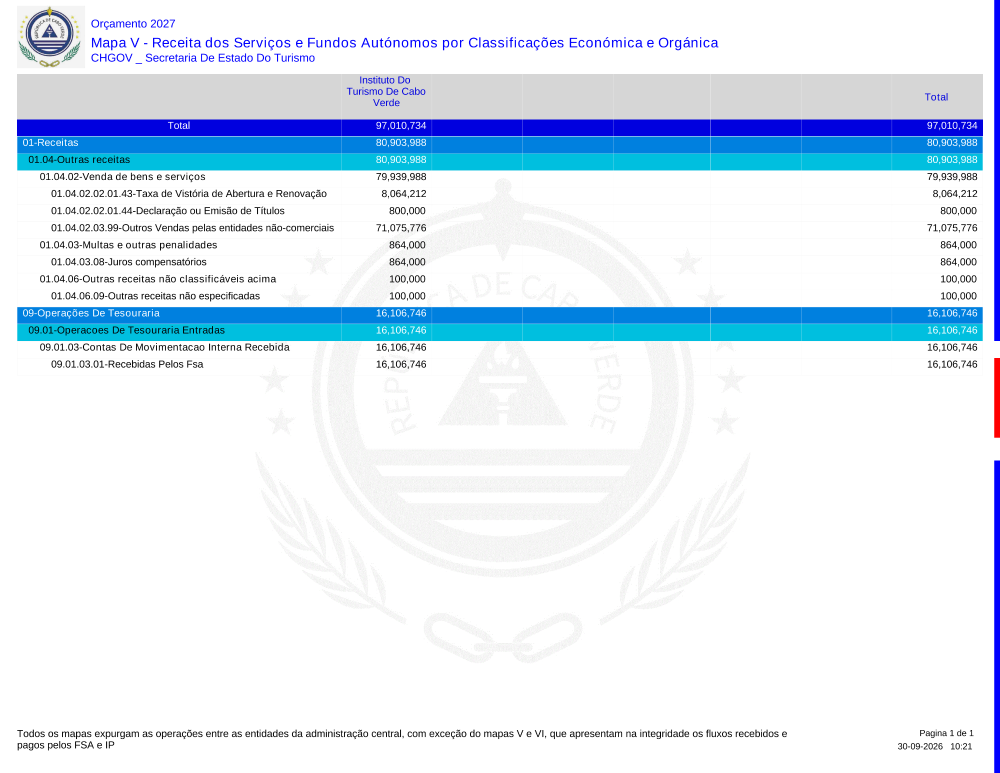Select the Total value 100,000 for row 01.04.06.09
The width and height of the screenshot is (1000, 773).
point(958,296)
